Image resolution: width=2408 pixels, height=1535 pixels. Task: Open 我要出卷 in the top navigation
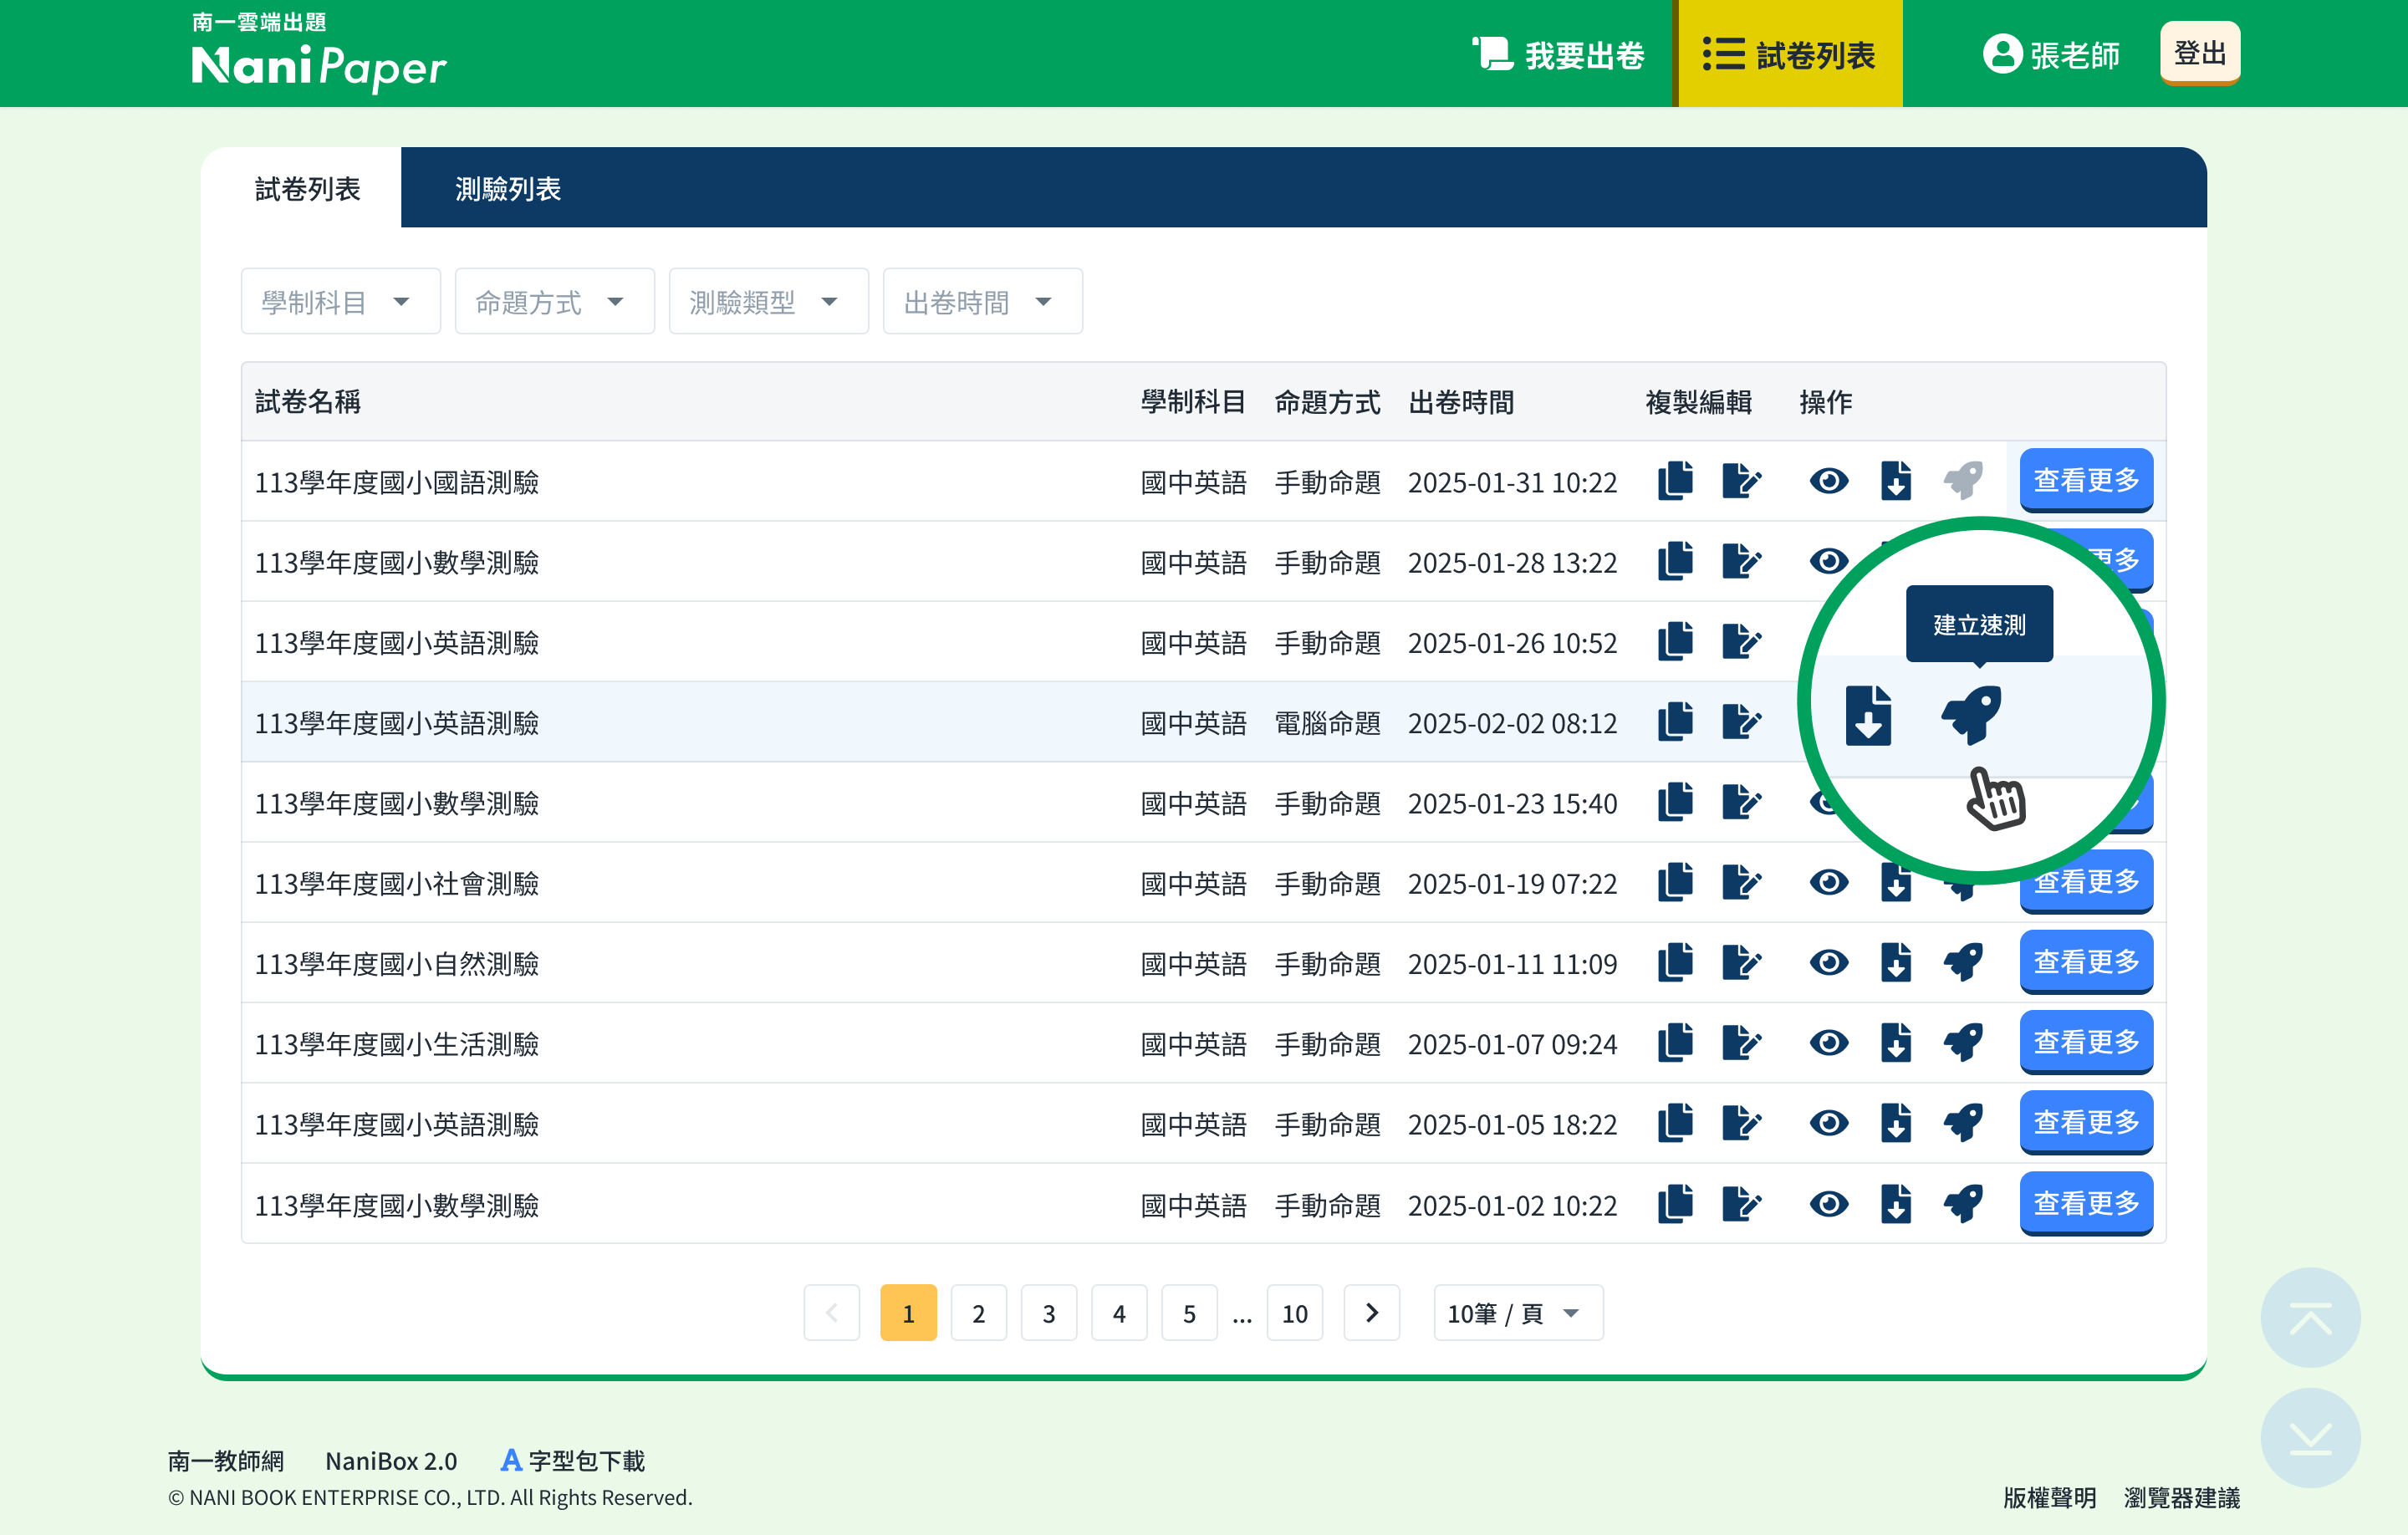(x=1558, y=54)
